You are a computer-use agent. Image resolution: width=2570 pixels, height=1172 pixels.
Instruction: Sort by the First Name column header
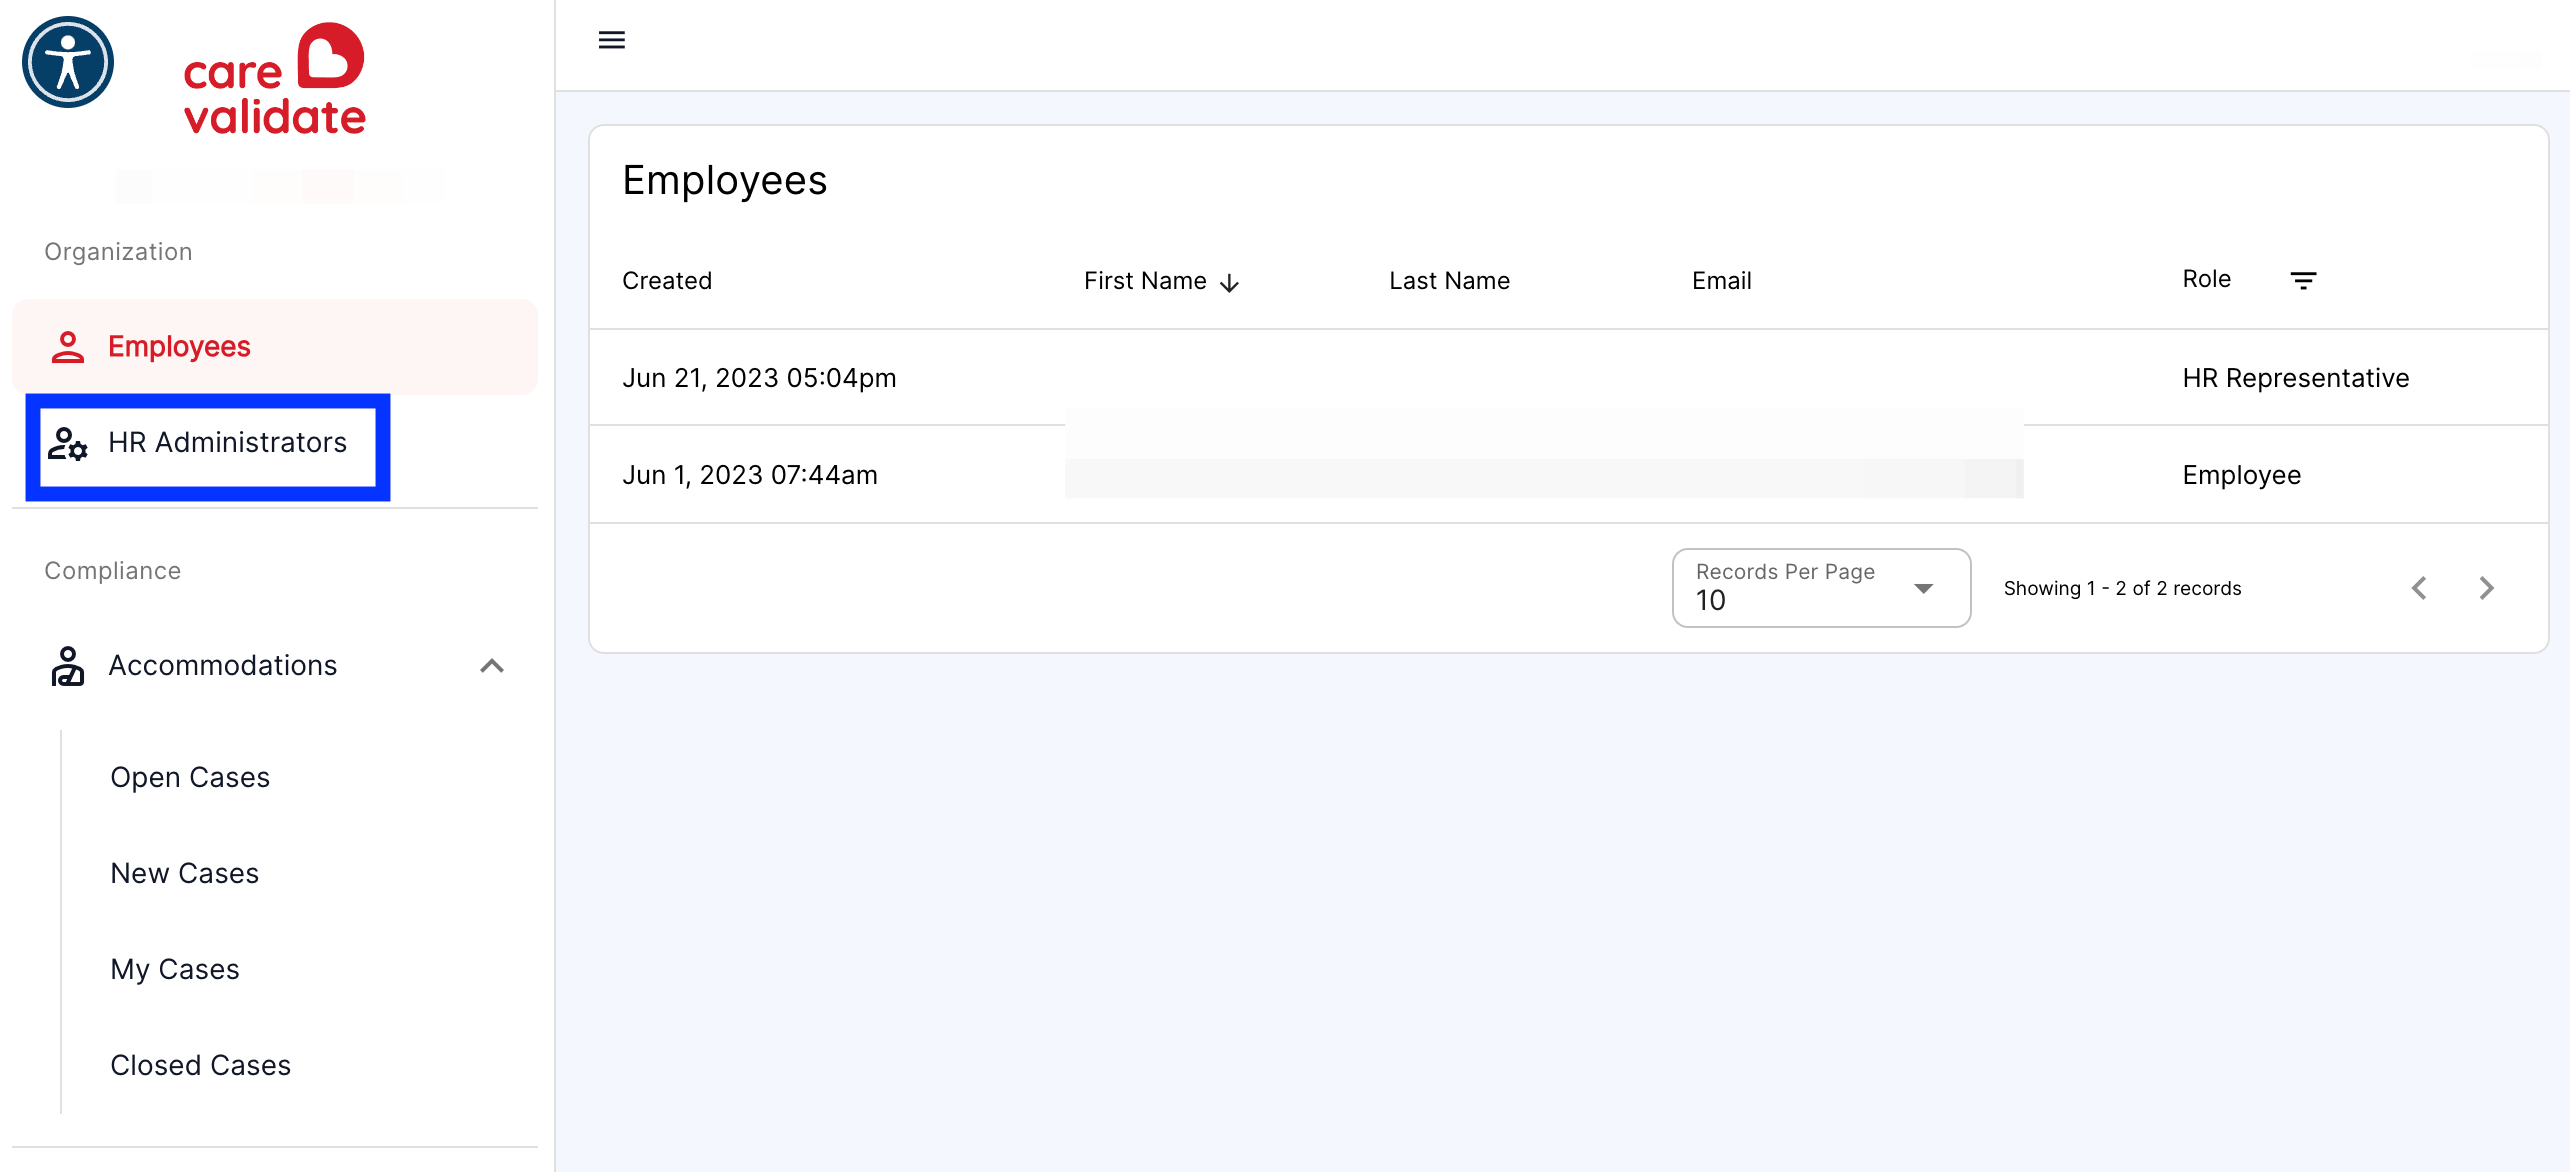point(1145,281)
